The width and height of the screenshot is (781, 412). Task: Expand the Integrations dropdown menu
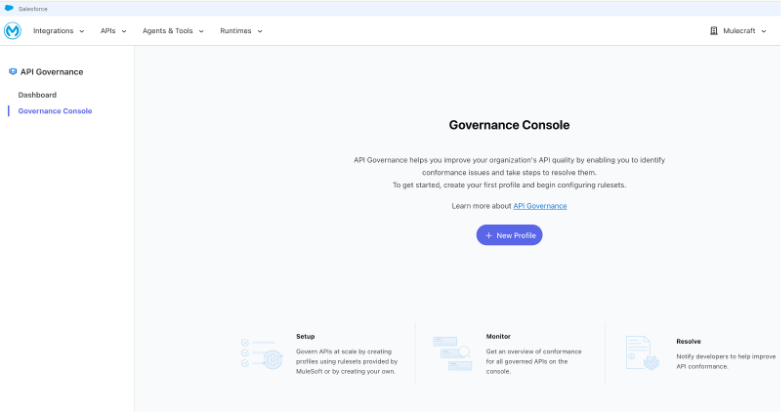pos(58,31)
